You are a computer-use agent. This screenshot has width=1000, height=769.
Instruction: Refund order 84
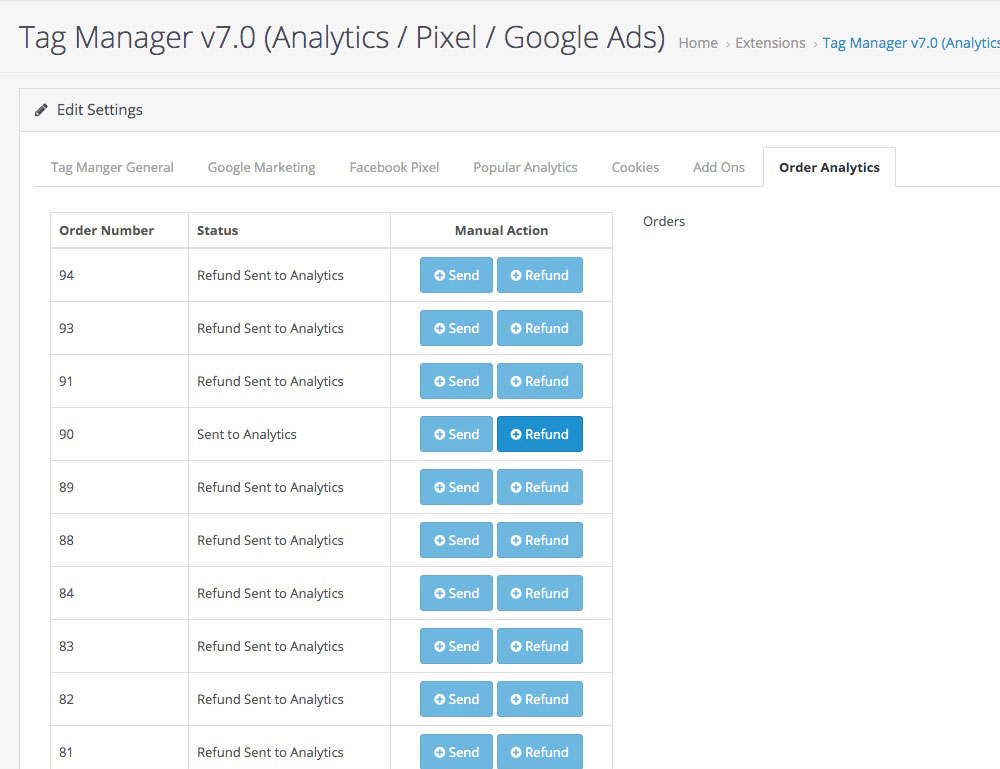coord(540,592)
